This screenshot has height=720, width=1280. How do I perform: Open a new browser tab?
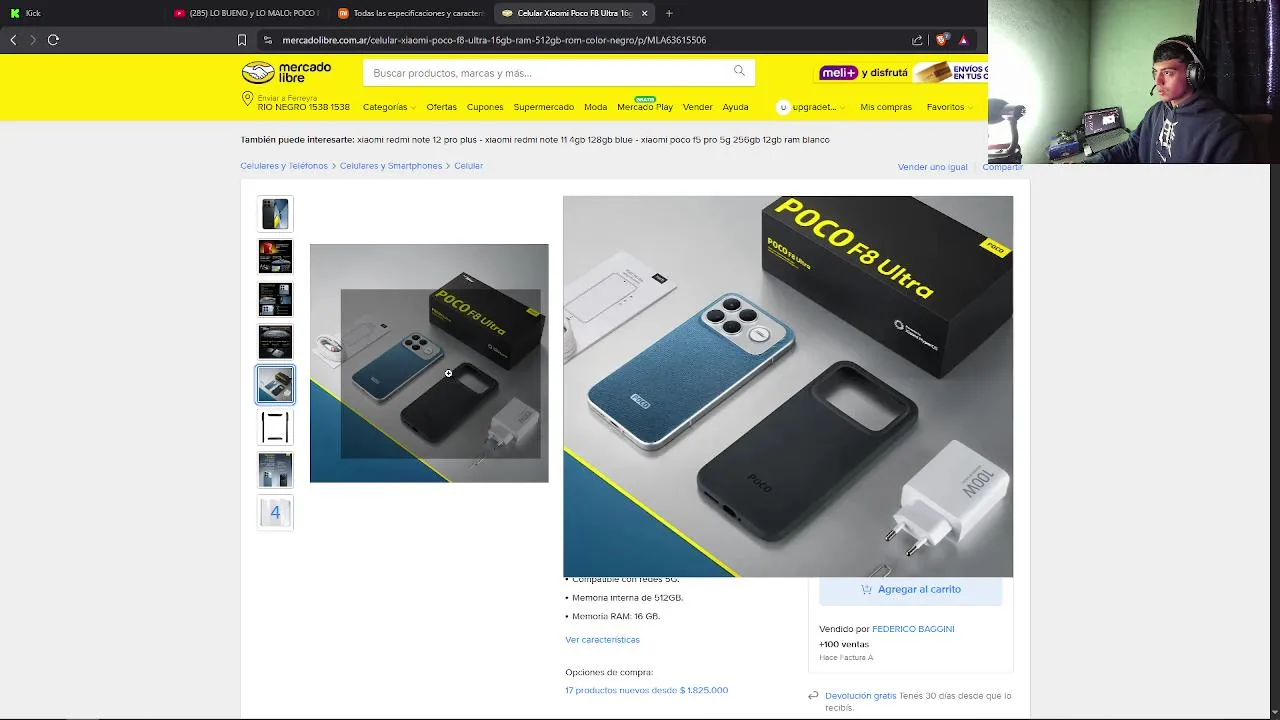coord(669,13)
